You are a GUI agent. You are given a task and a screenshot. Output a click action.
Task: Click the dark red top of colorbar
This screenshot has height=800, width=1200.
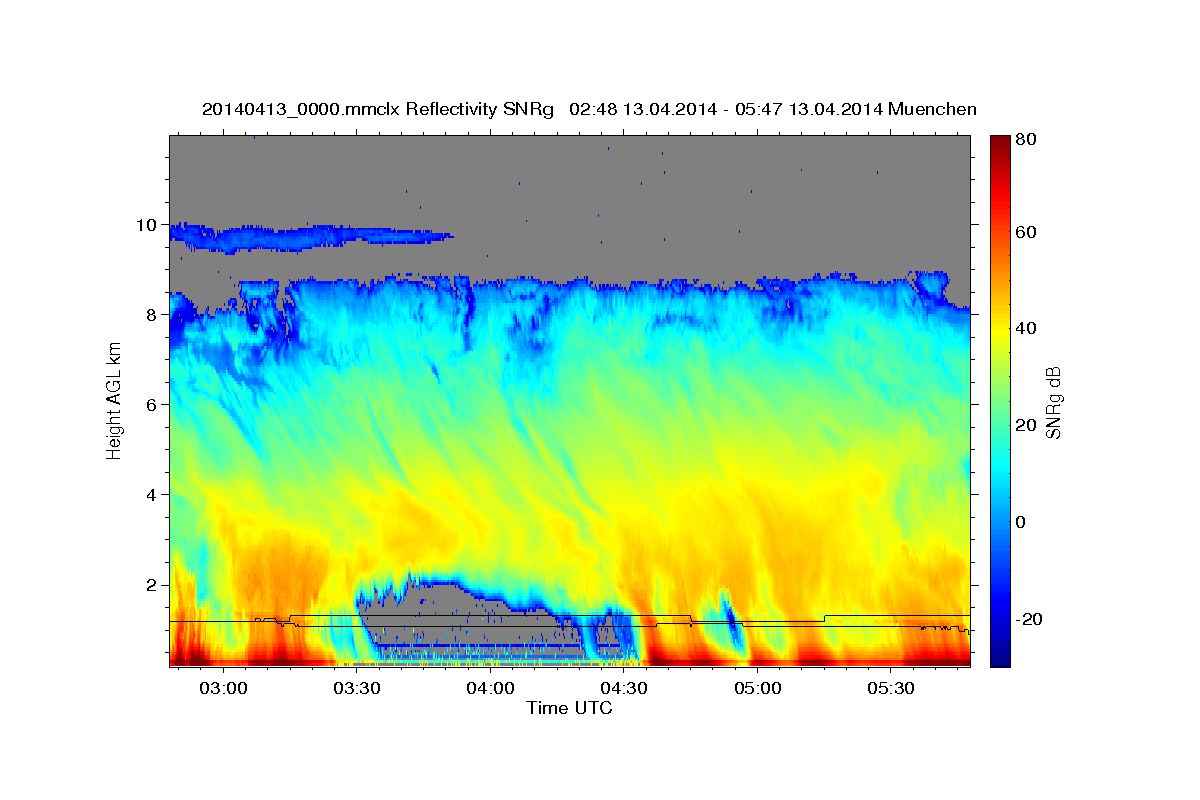coord(999,145)
